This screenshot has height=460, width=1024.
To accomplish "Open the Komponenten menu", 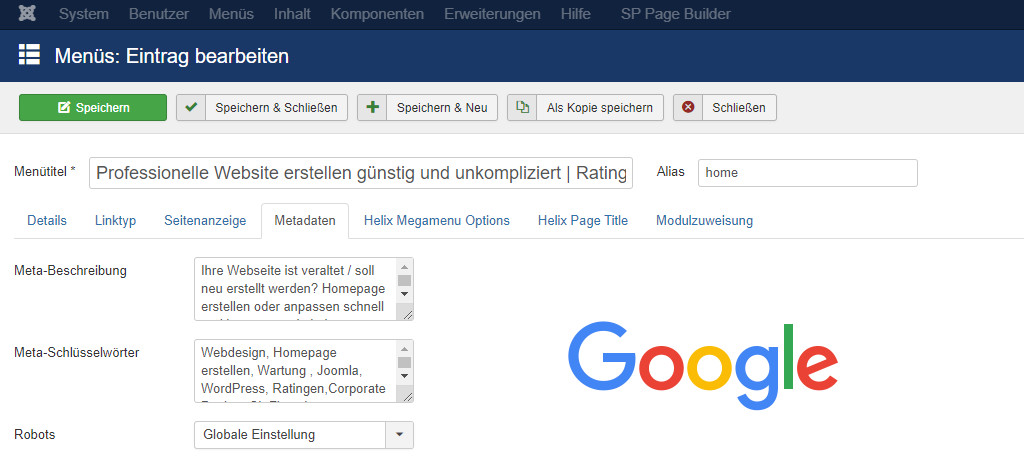I will tap(377, 14).
